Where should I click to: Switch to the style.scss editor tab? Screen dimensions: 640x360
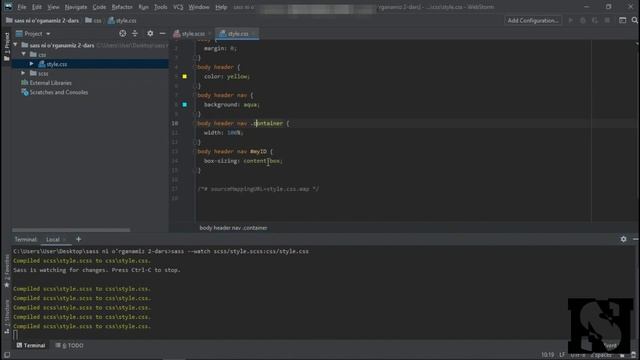(193, 34)
